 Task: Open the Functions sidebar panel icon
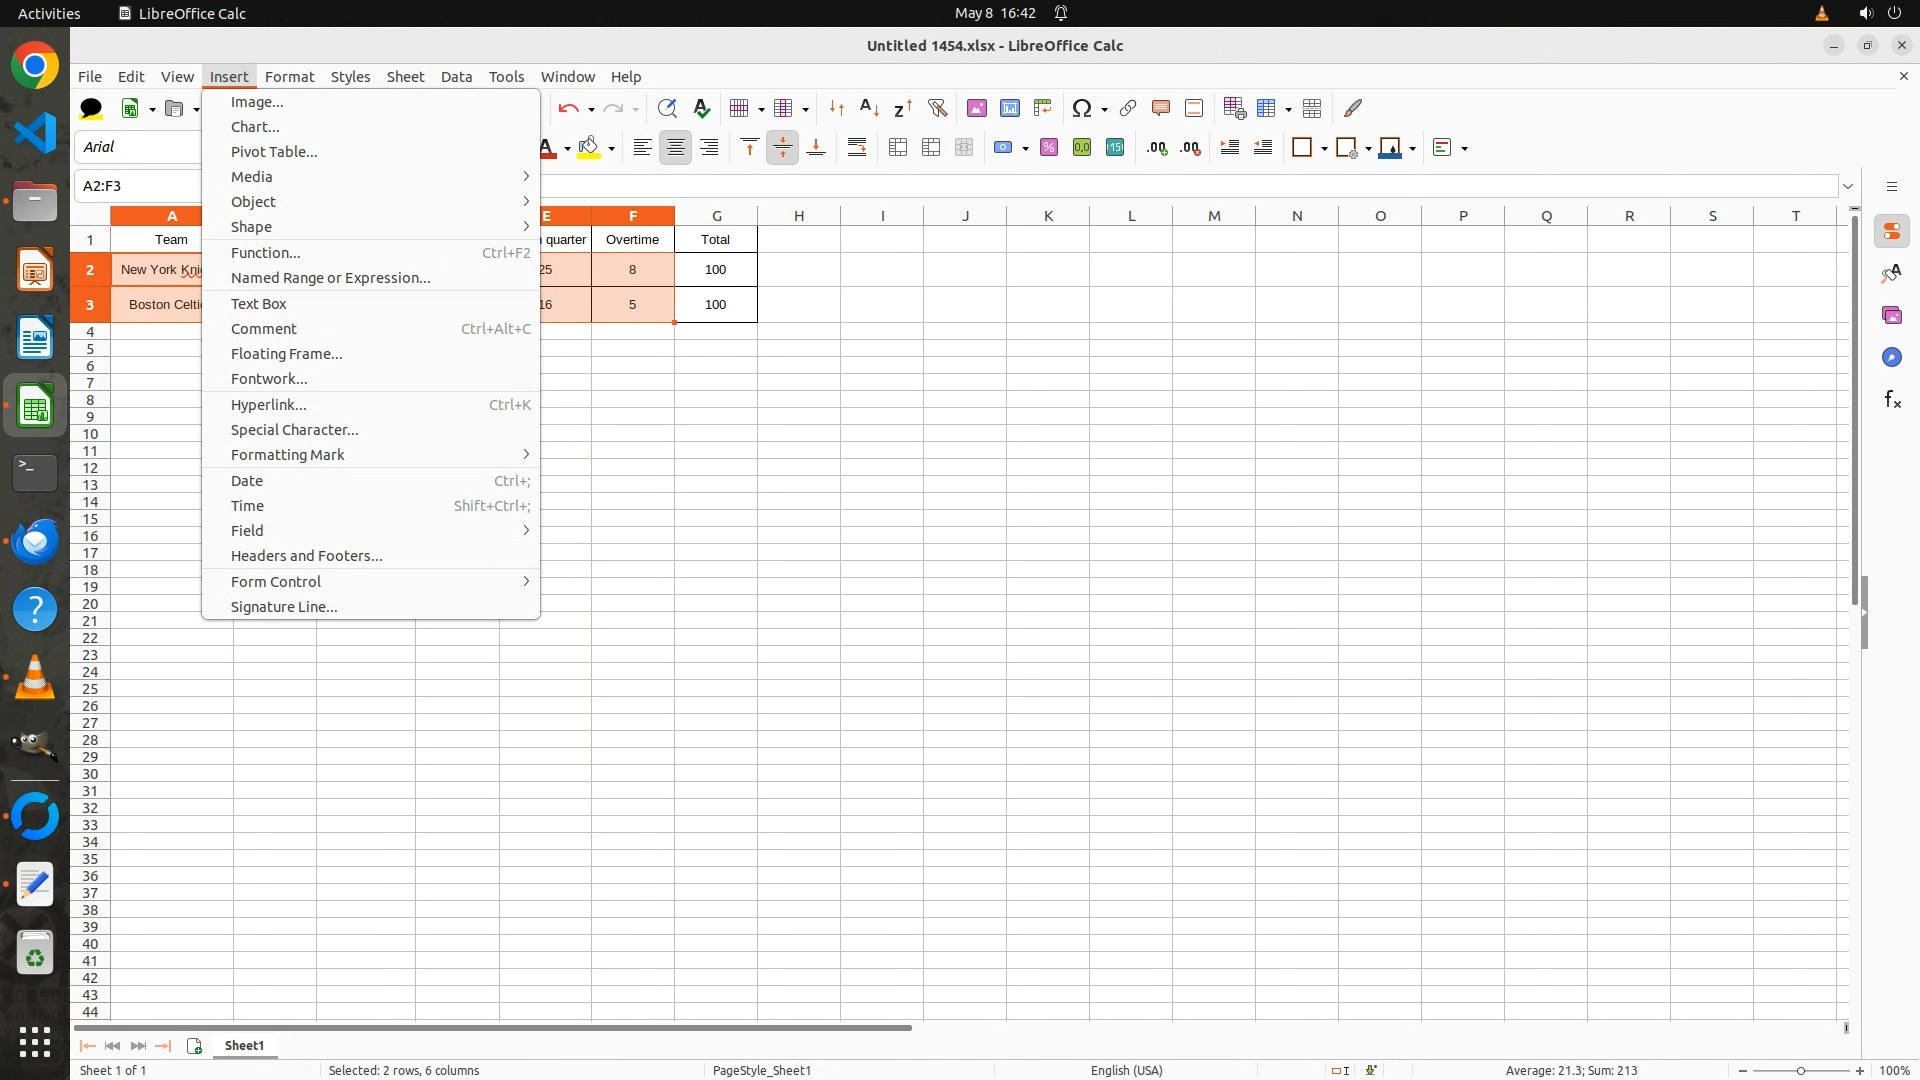tap(1892, 400)
